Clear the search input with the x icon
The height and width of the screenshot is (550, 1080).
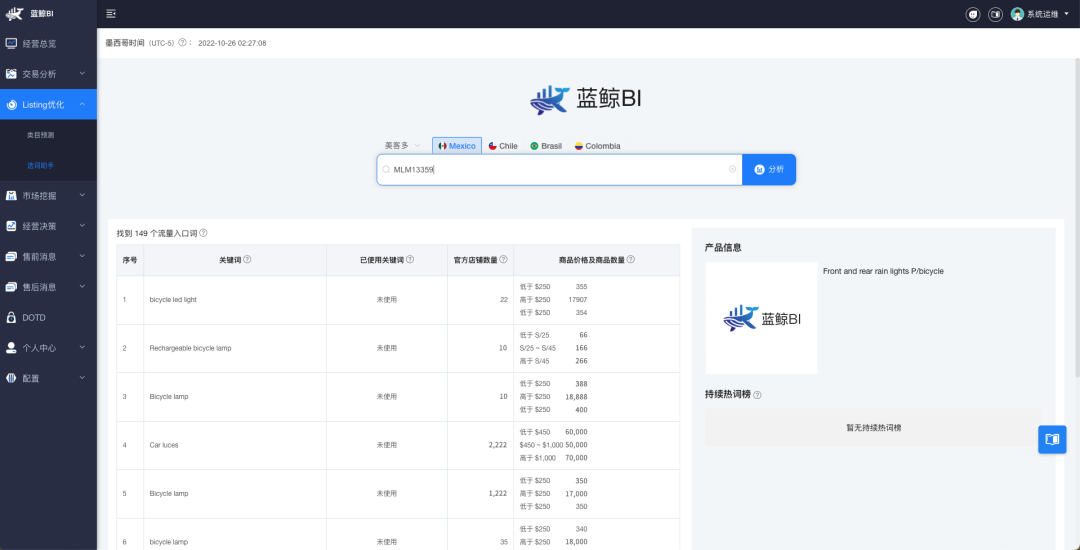(x=732, y=169)
